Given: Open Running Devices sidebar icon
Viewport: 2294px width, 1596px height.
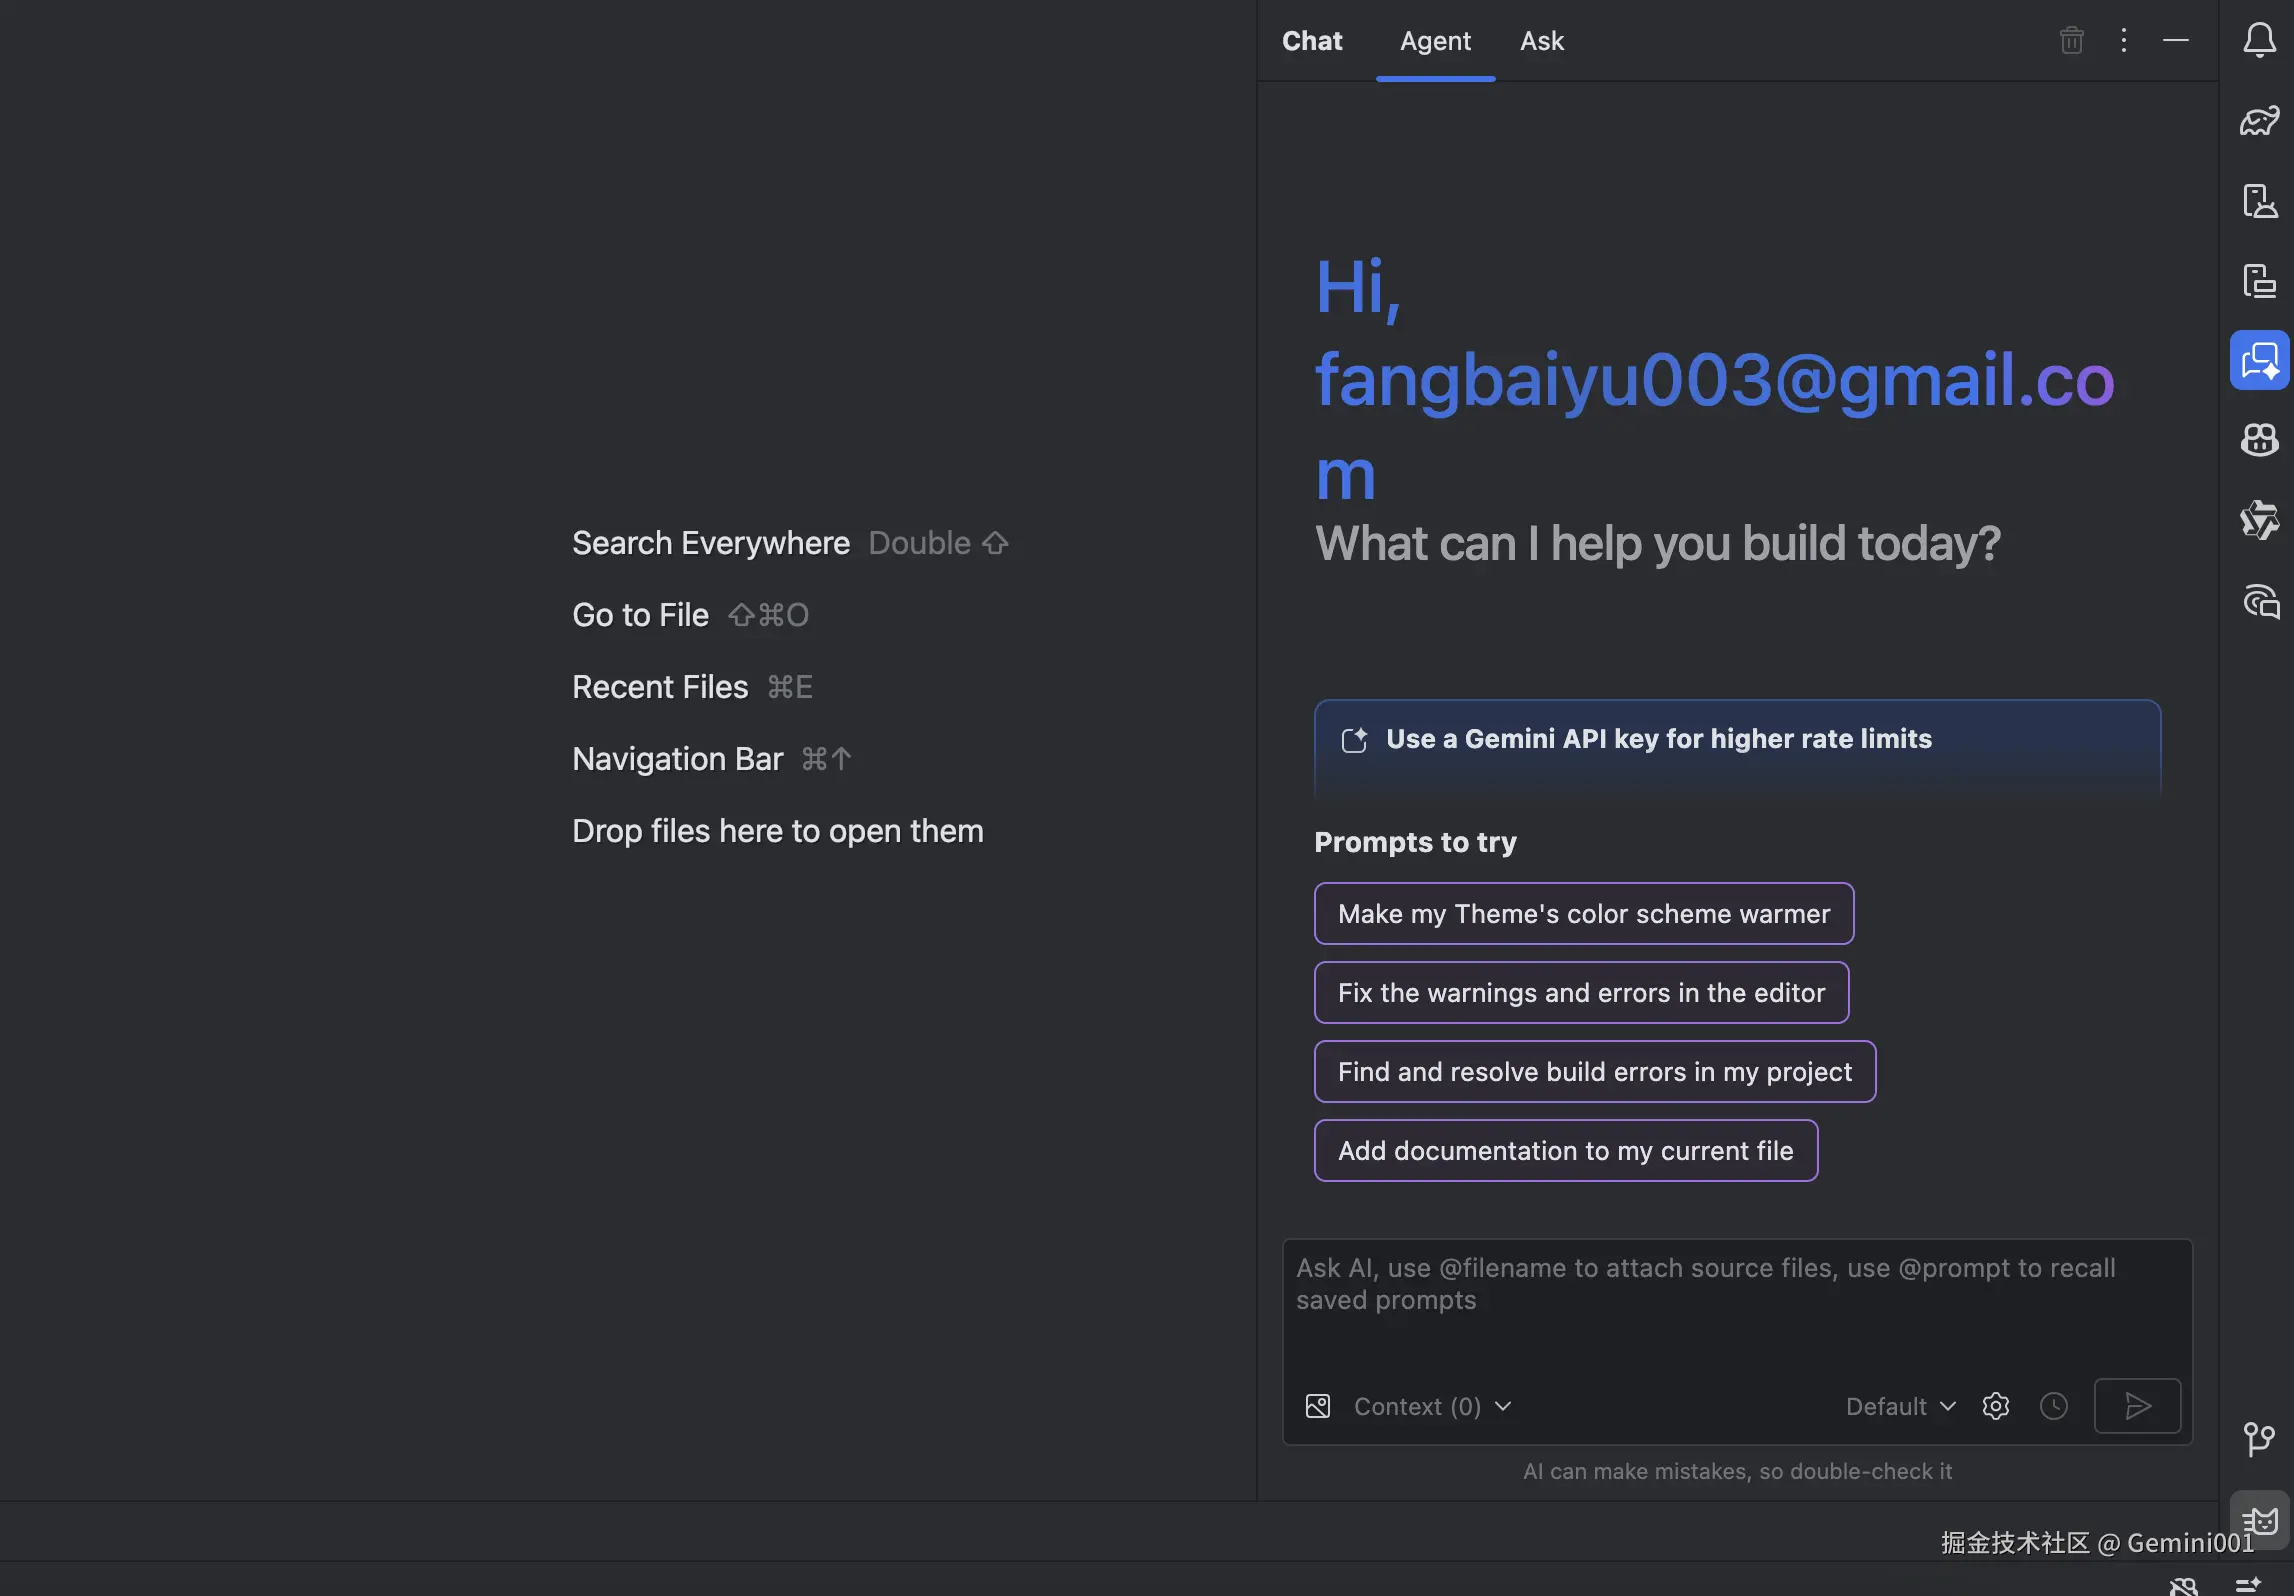Looking at the screenshot, I should click(x=2259, y=281).
